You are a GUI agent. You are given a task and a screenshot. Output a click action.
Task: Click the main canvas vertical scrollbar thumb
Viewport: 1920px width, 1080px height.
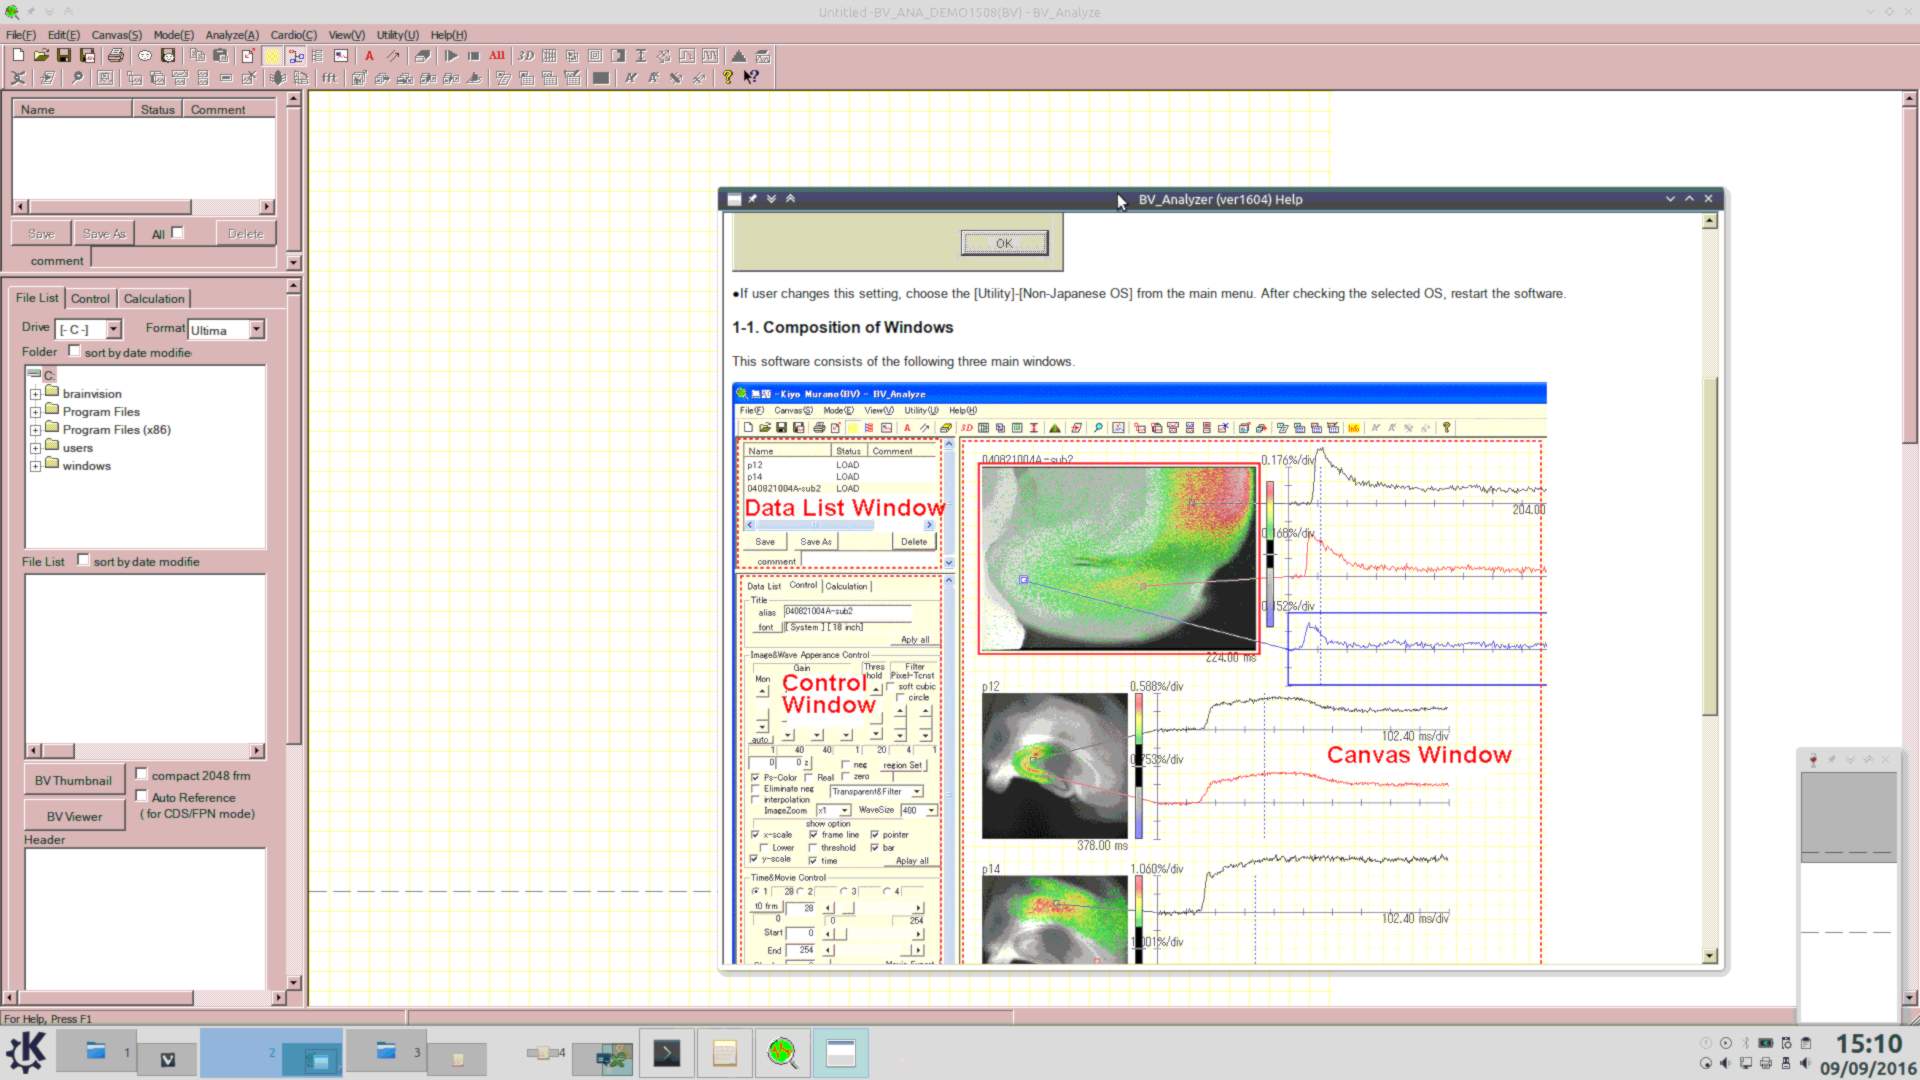(1909, 276)
